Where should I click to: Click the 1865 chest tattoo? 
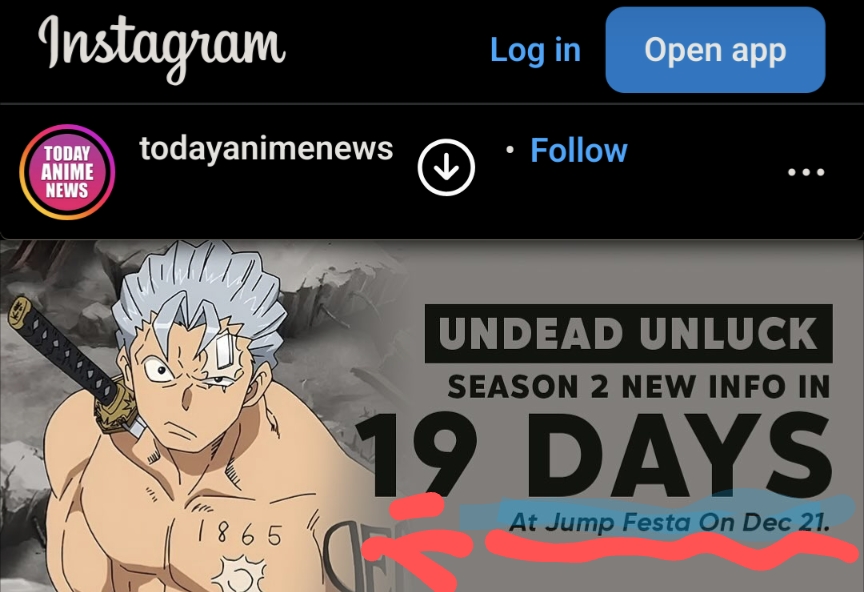pyautogui.click(x=240, y=533)
